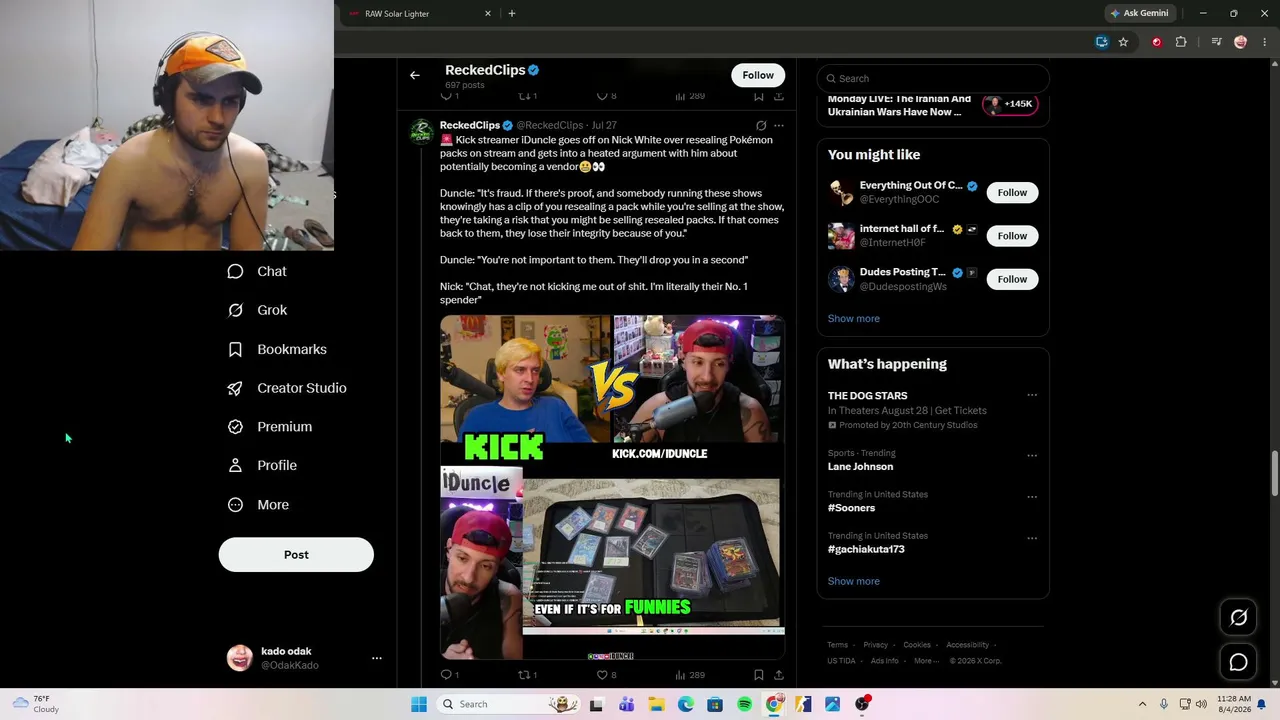This screenshot has height=720, width=1280.
Task: Click the Ask Gemini button
Action: (x=1139, y=14)
